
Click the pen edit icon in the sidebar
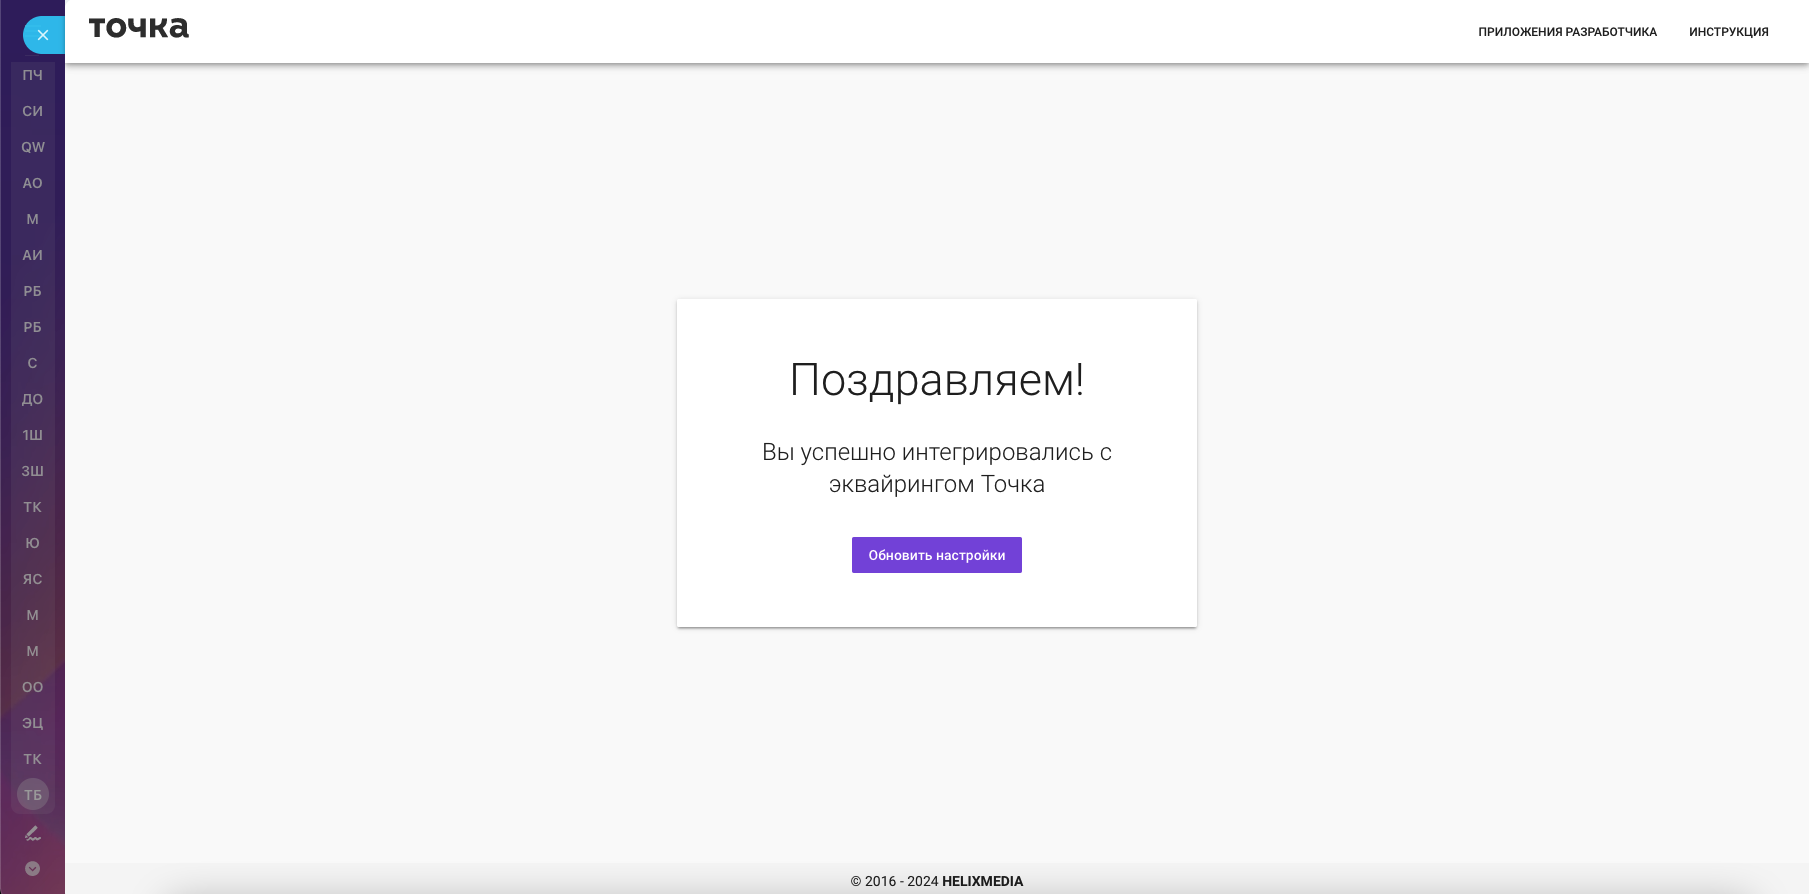[33, 833]
